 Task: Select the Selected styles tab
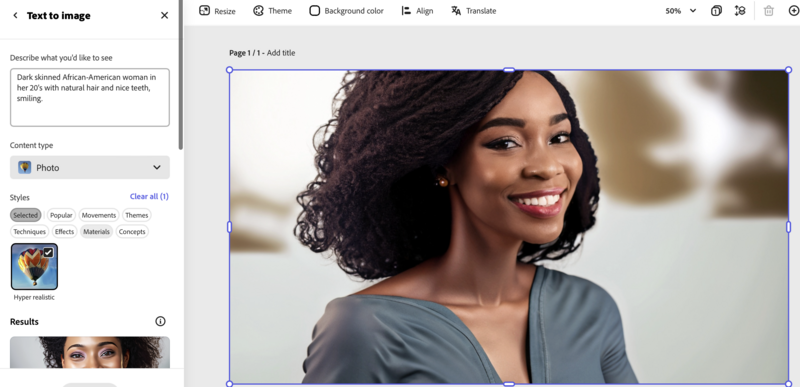pos(26,215)
